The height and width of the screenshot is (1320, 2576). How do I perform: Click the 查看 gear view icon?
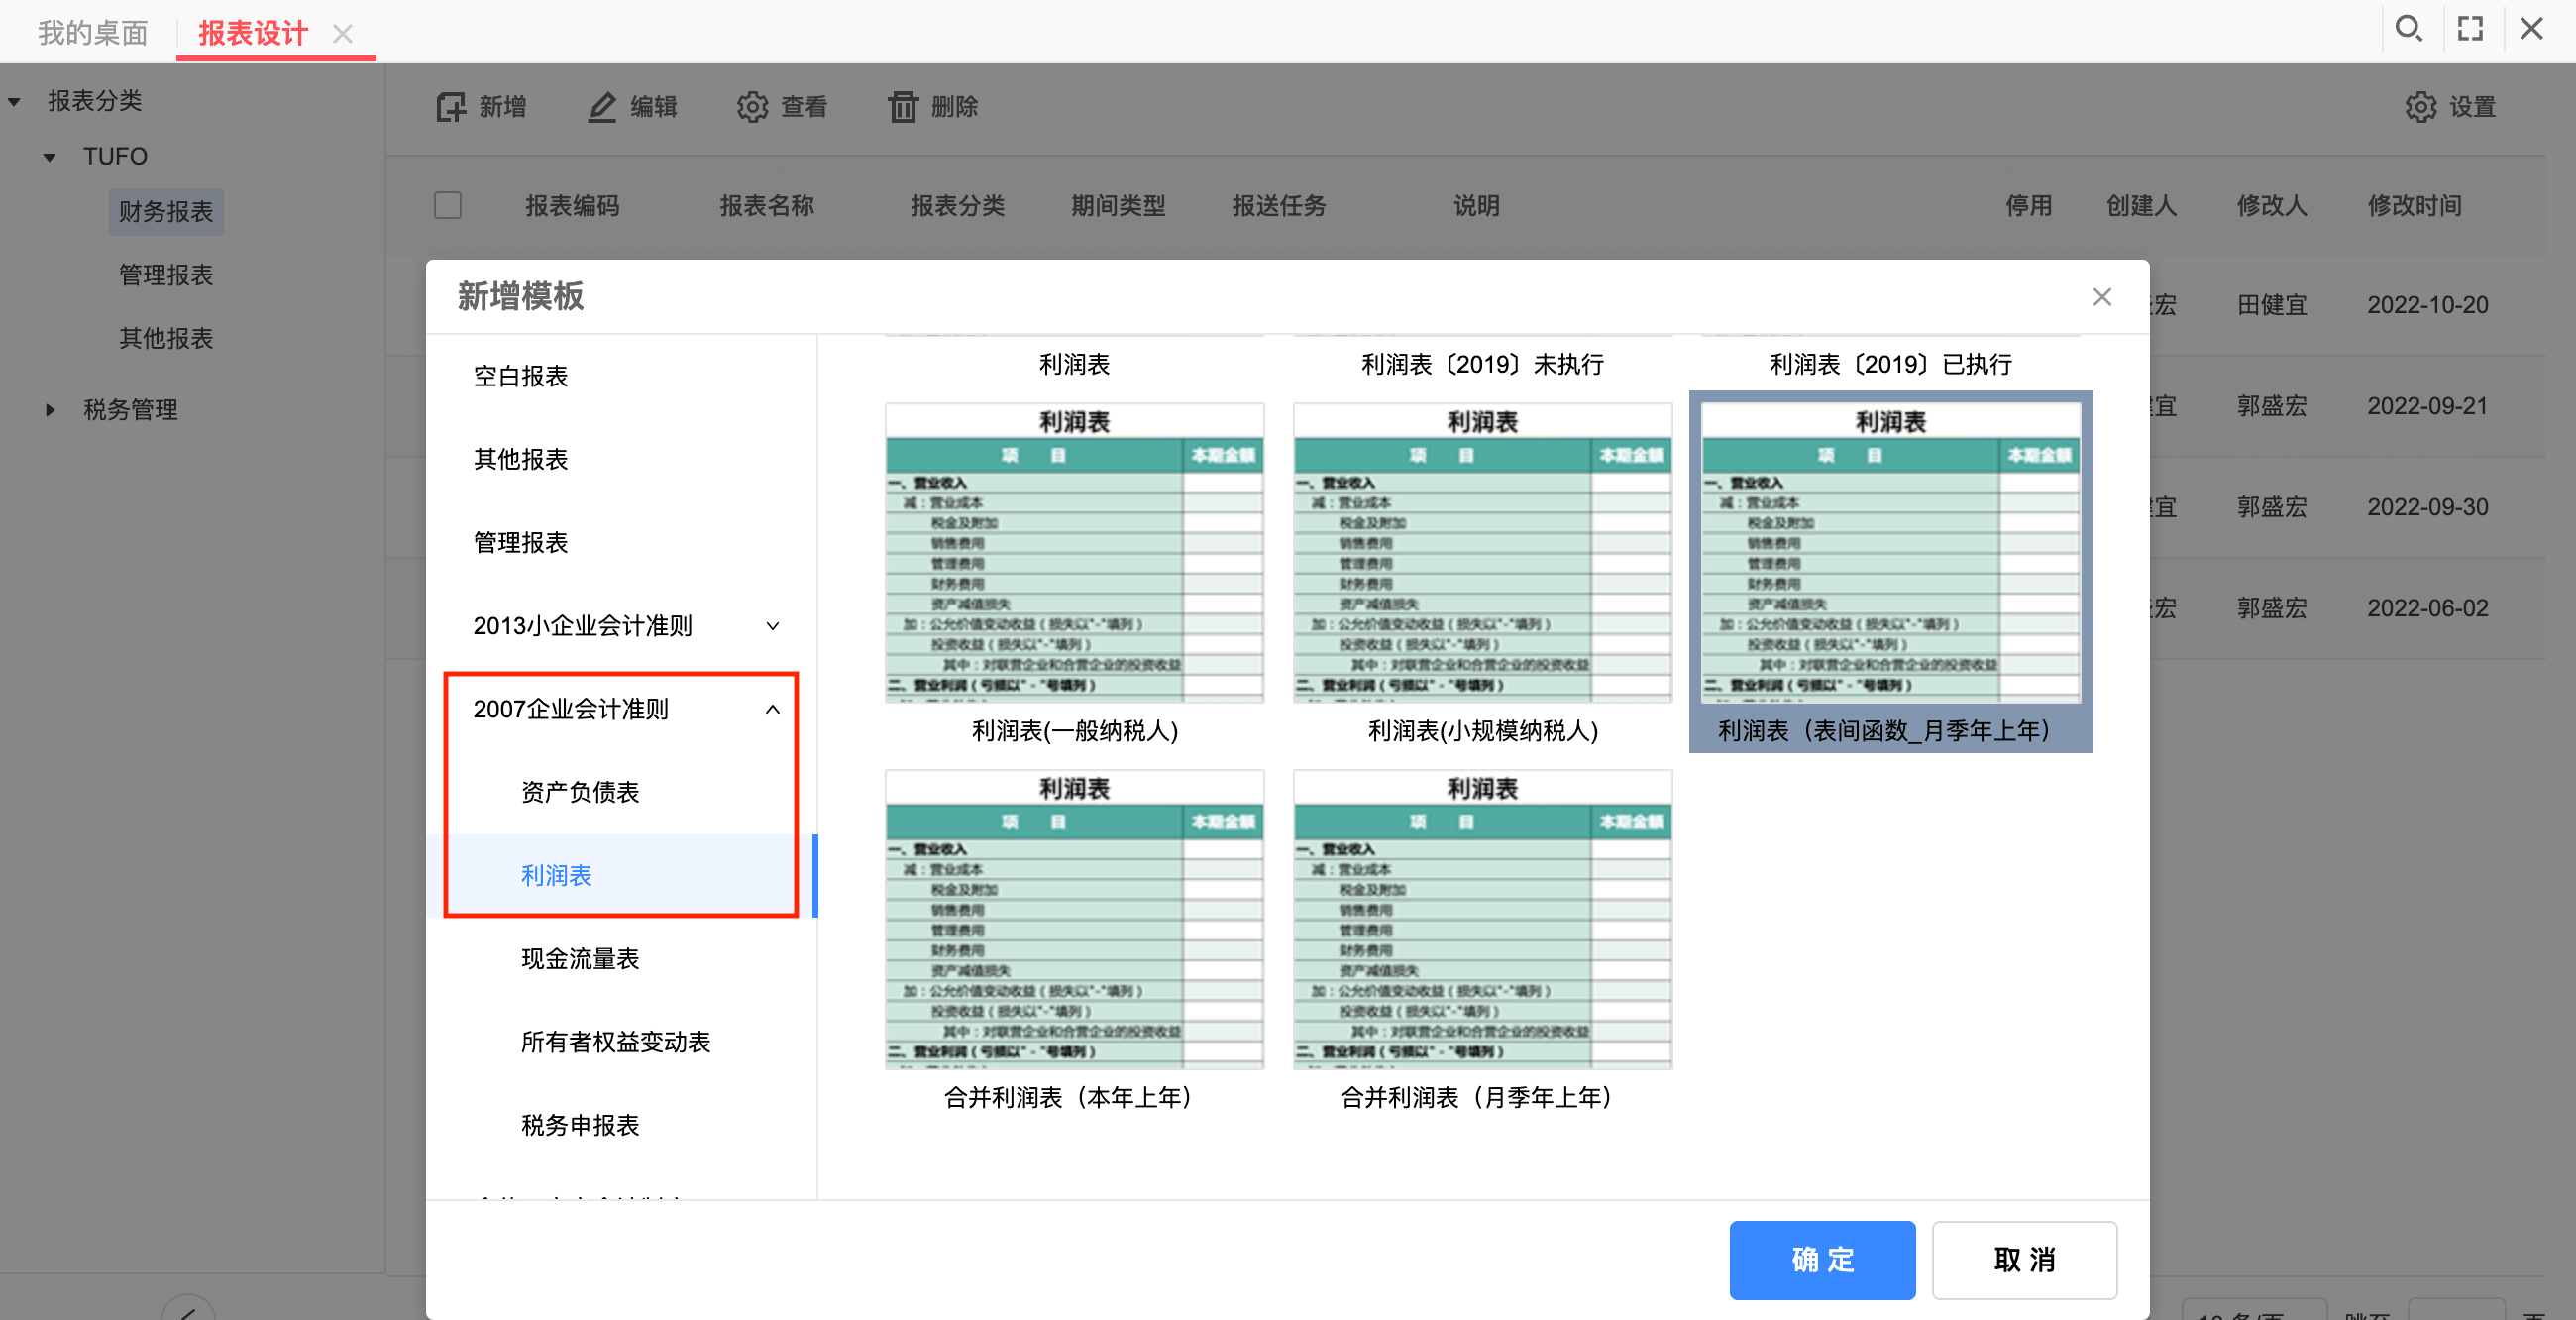click(x=752, y=107)
